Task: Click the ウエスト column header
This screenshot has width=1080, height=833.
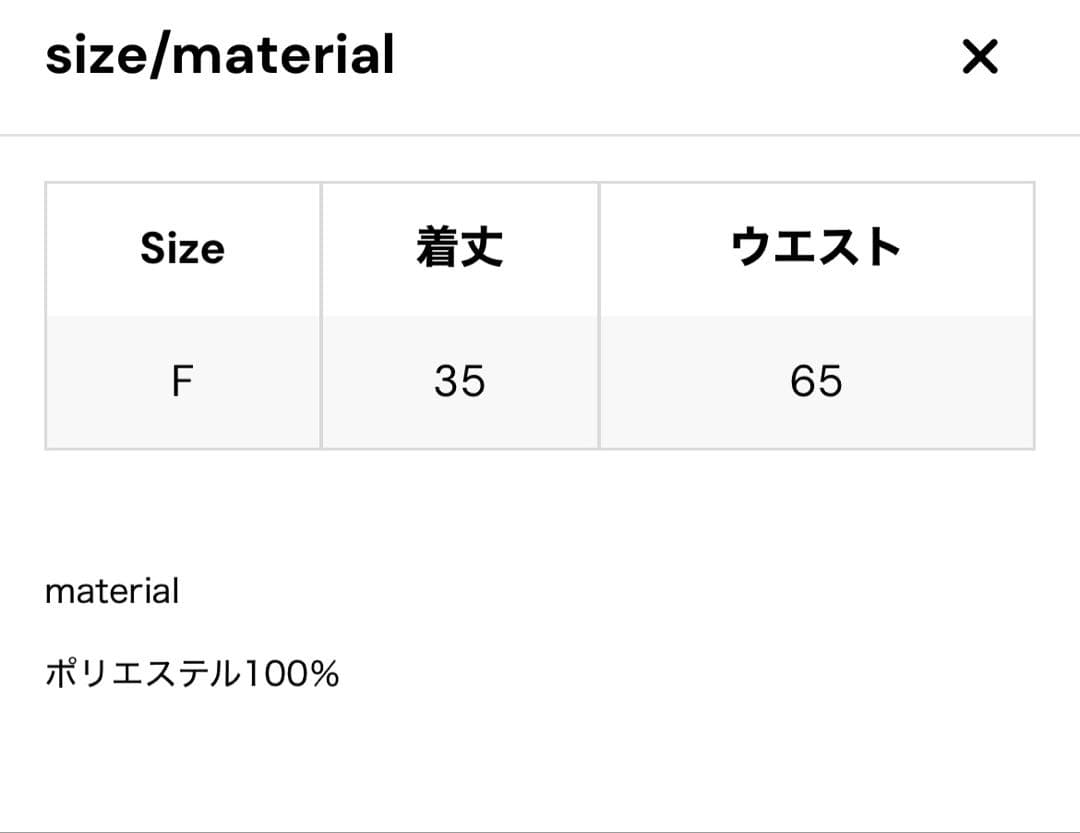Action: click(x=816, y=249)
